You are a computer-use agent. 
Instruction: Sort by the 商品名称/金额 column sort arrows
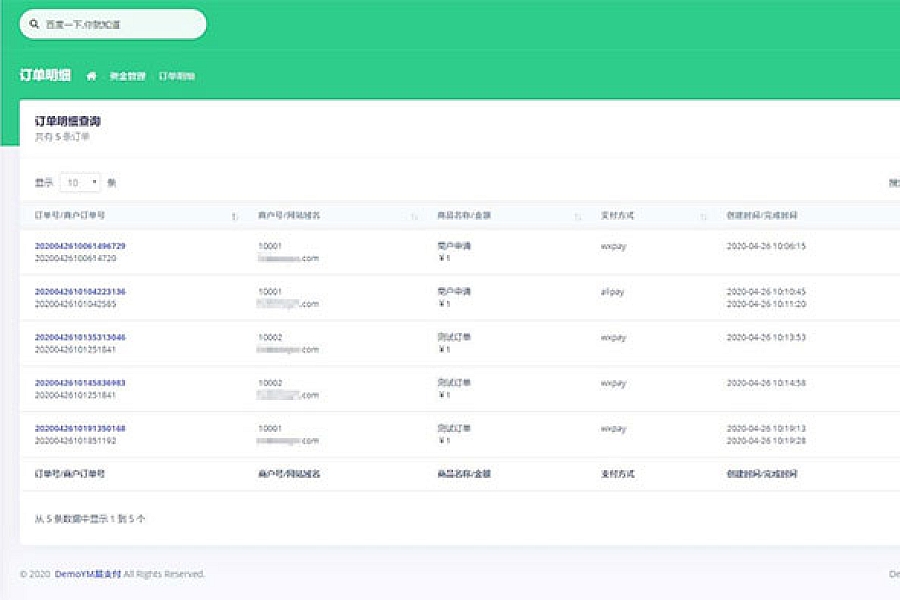pos(577,216)
